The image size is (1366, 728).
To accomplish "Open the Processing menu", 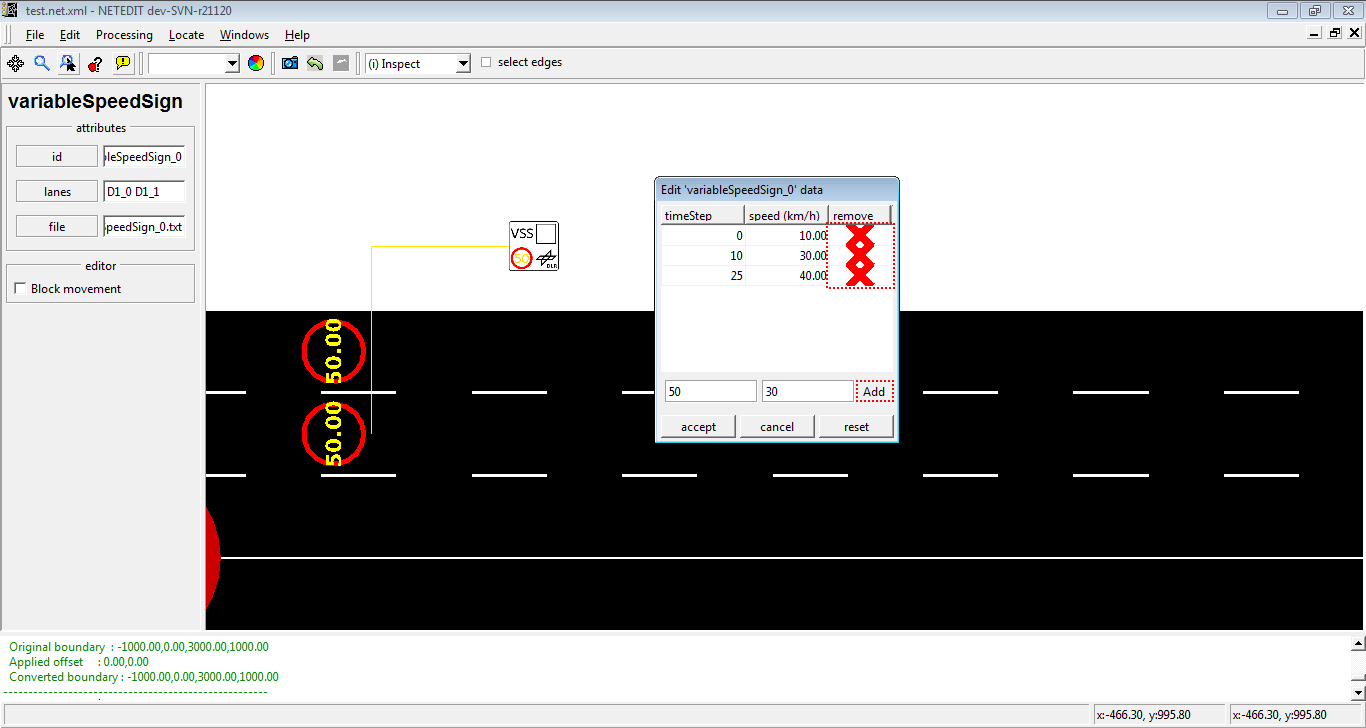I will point(124,35).
